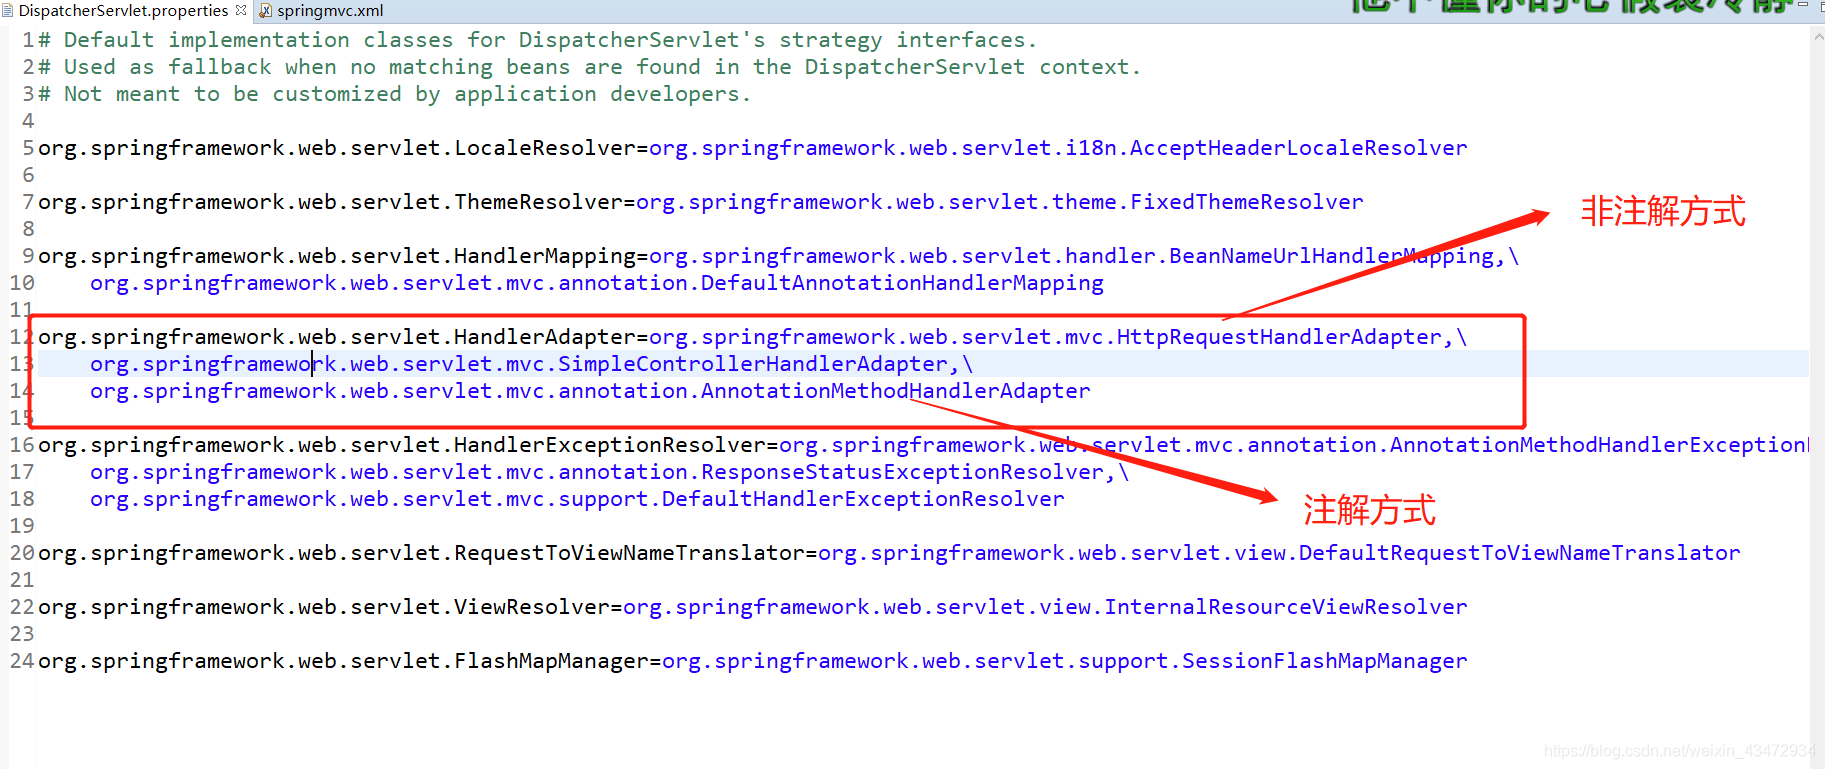
Task: Click the DefaultAnnotationHandlerMapping line
Action: point(597,283)
